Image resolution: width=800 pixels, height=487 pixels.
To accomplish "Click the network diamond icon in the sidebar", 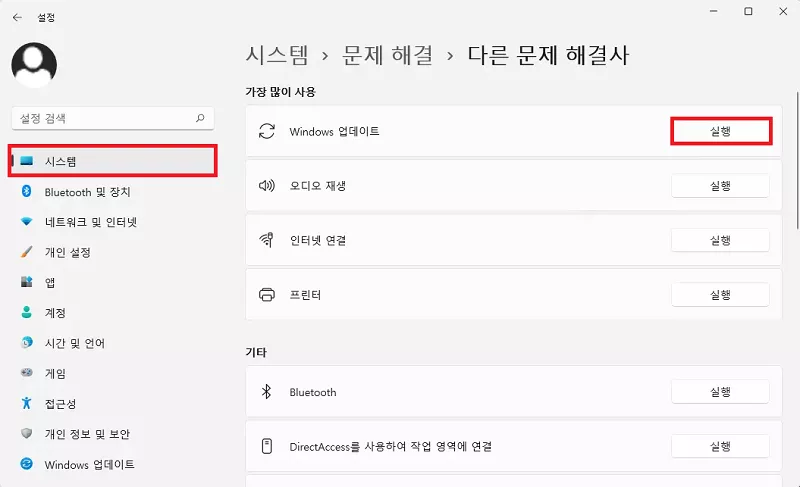I will [27, 221].
